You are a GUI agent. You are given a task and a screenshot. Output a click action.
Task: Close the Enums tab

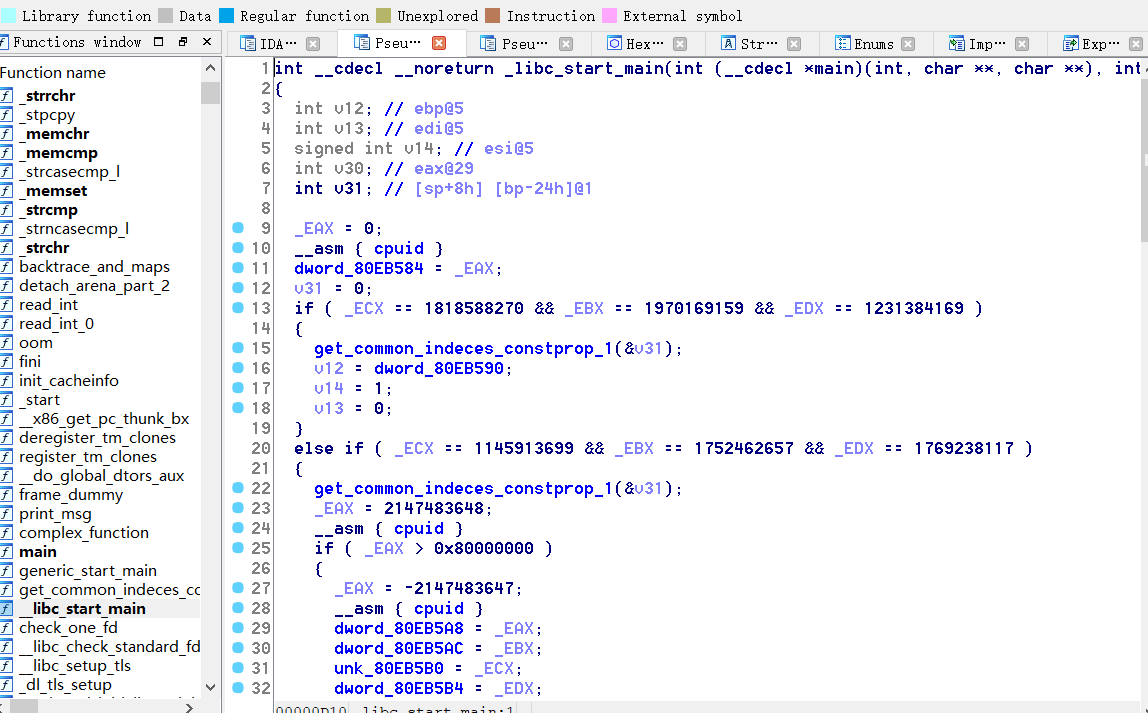tap(909, 44)
